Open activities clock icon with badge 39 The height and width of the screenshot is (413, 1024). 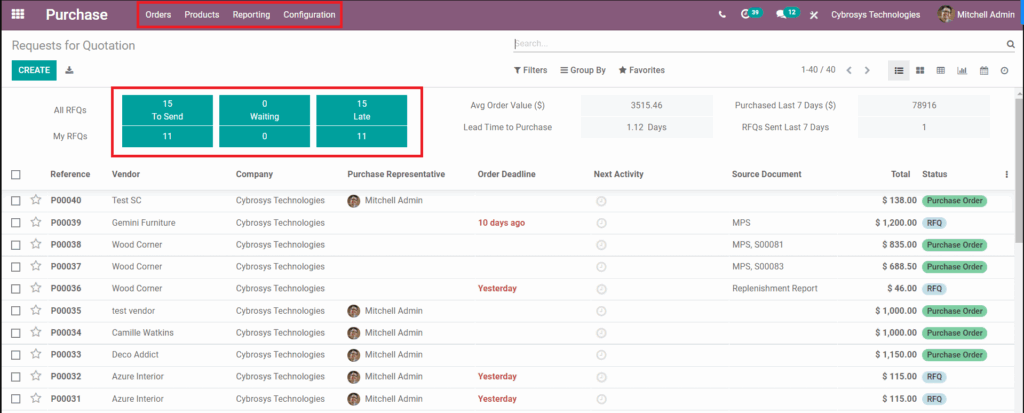(x=750, y=14)
